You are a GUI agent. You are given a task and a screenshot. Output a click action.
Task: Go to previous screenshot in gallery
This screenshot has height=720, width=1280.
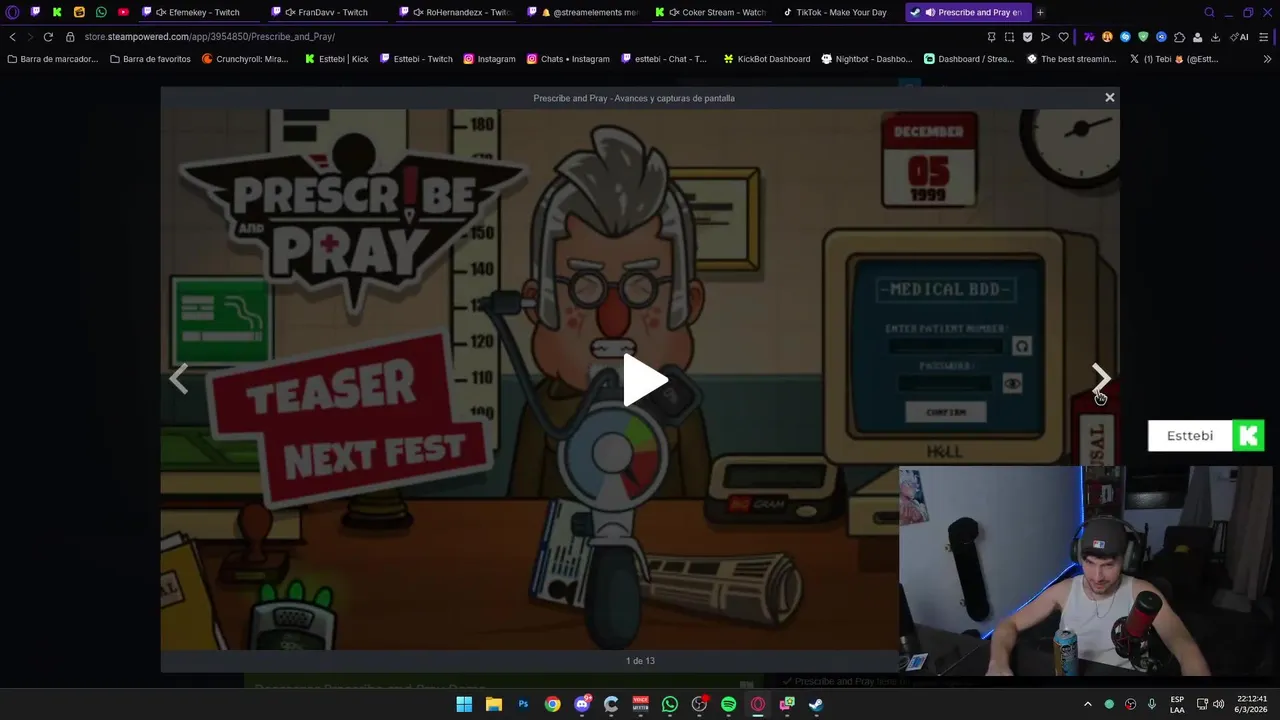coord(179,378)
